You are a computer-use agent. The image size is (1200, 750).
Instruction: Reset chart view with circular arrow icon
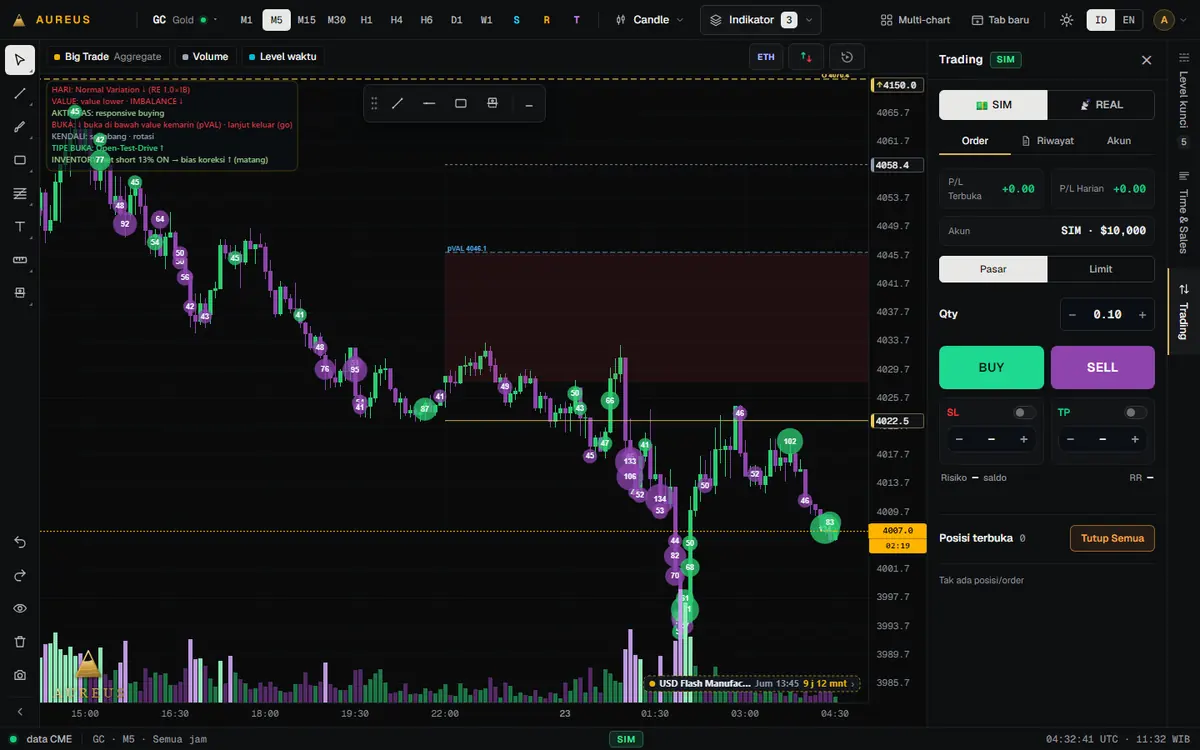tap(847, 57)
